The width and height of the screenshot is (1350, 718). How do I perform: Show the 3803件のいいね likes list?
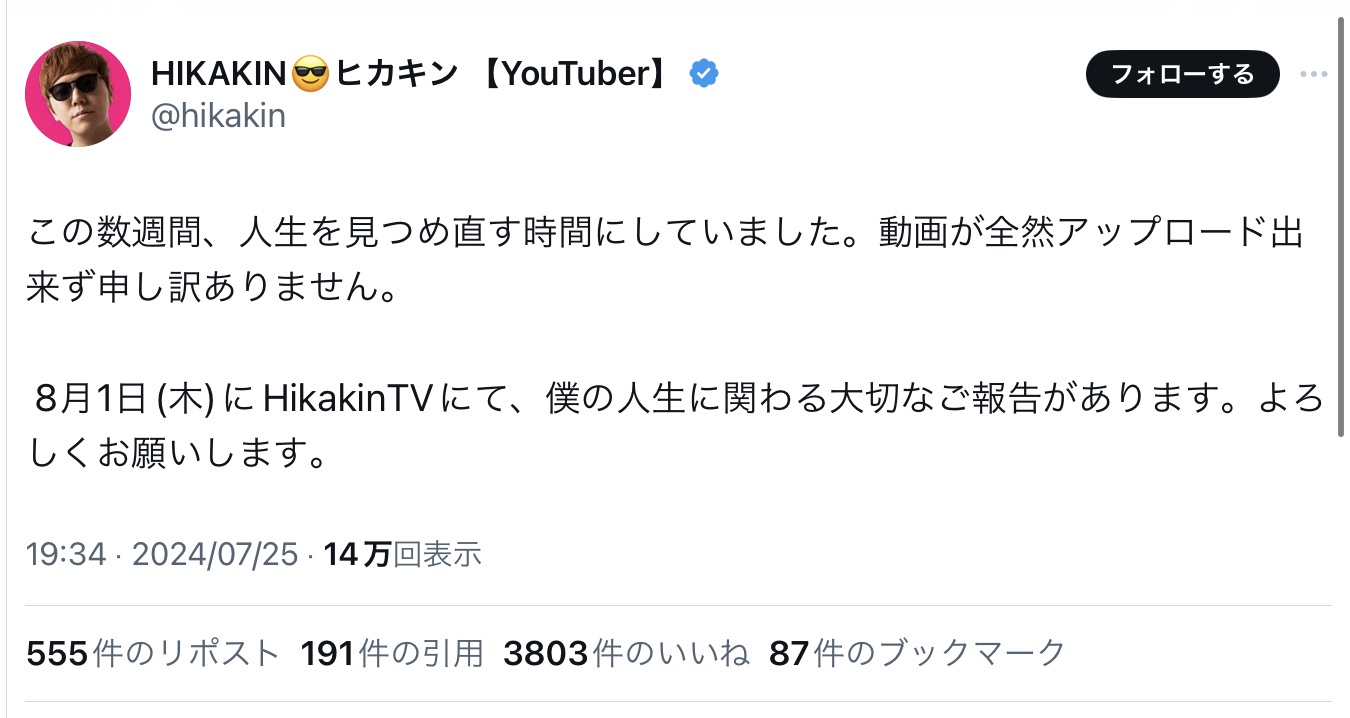point(626,653)
